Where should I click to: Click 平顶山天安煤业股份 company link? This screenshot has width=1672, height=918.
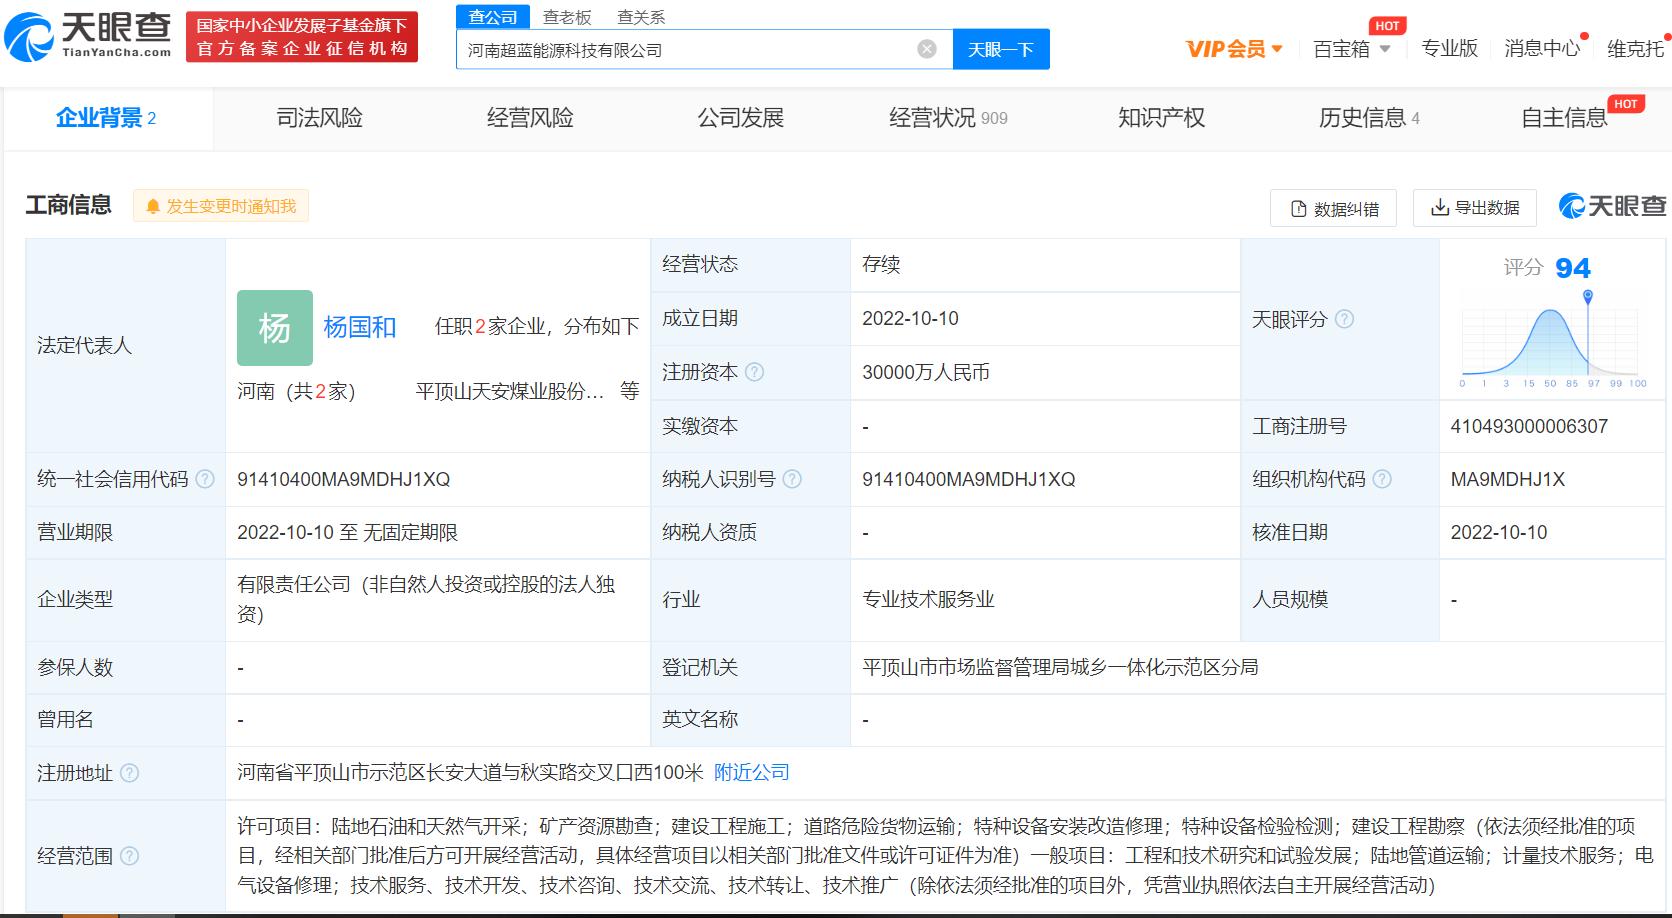click(x=510, y=391)
